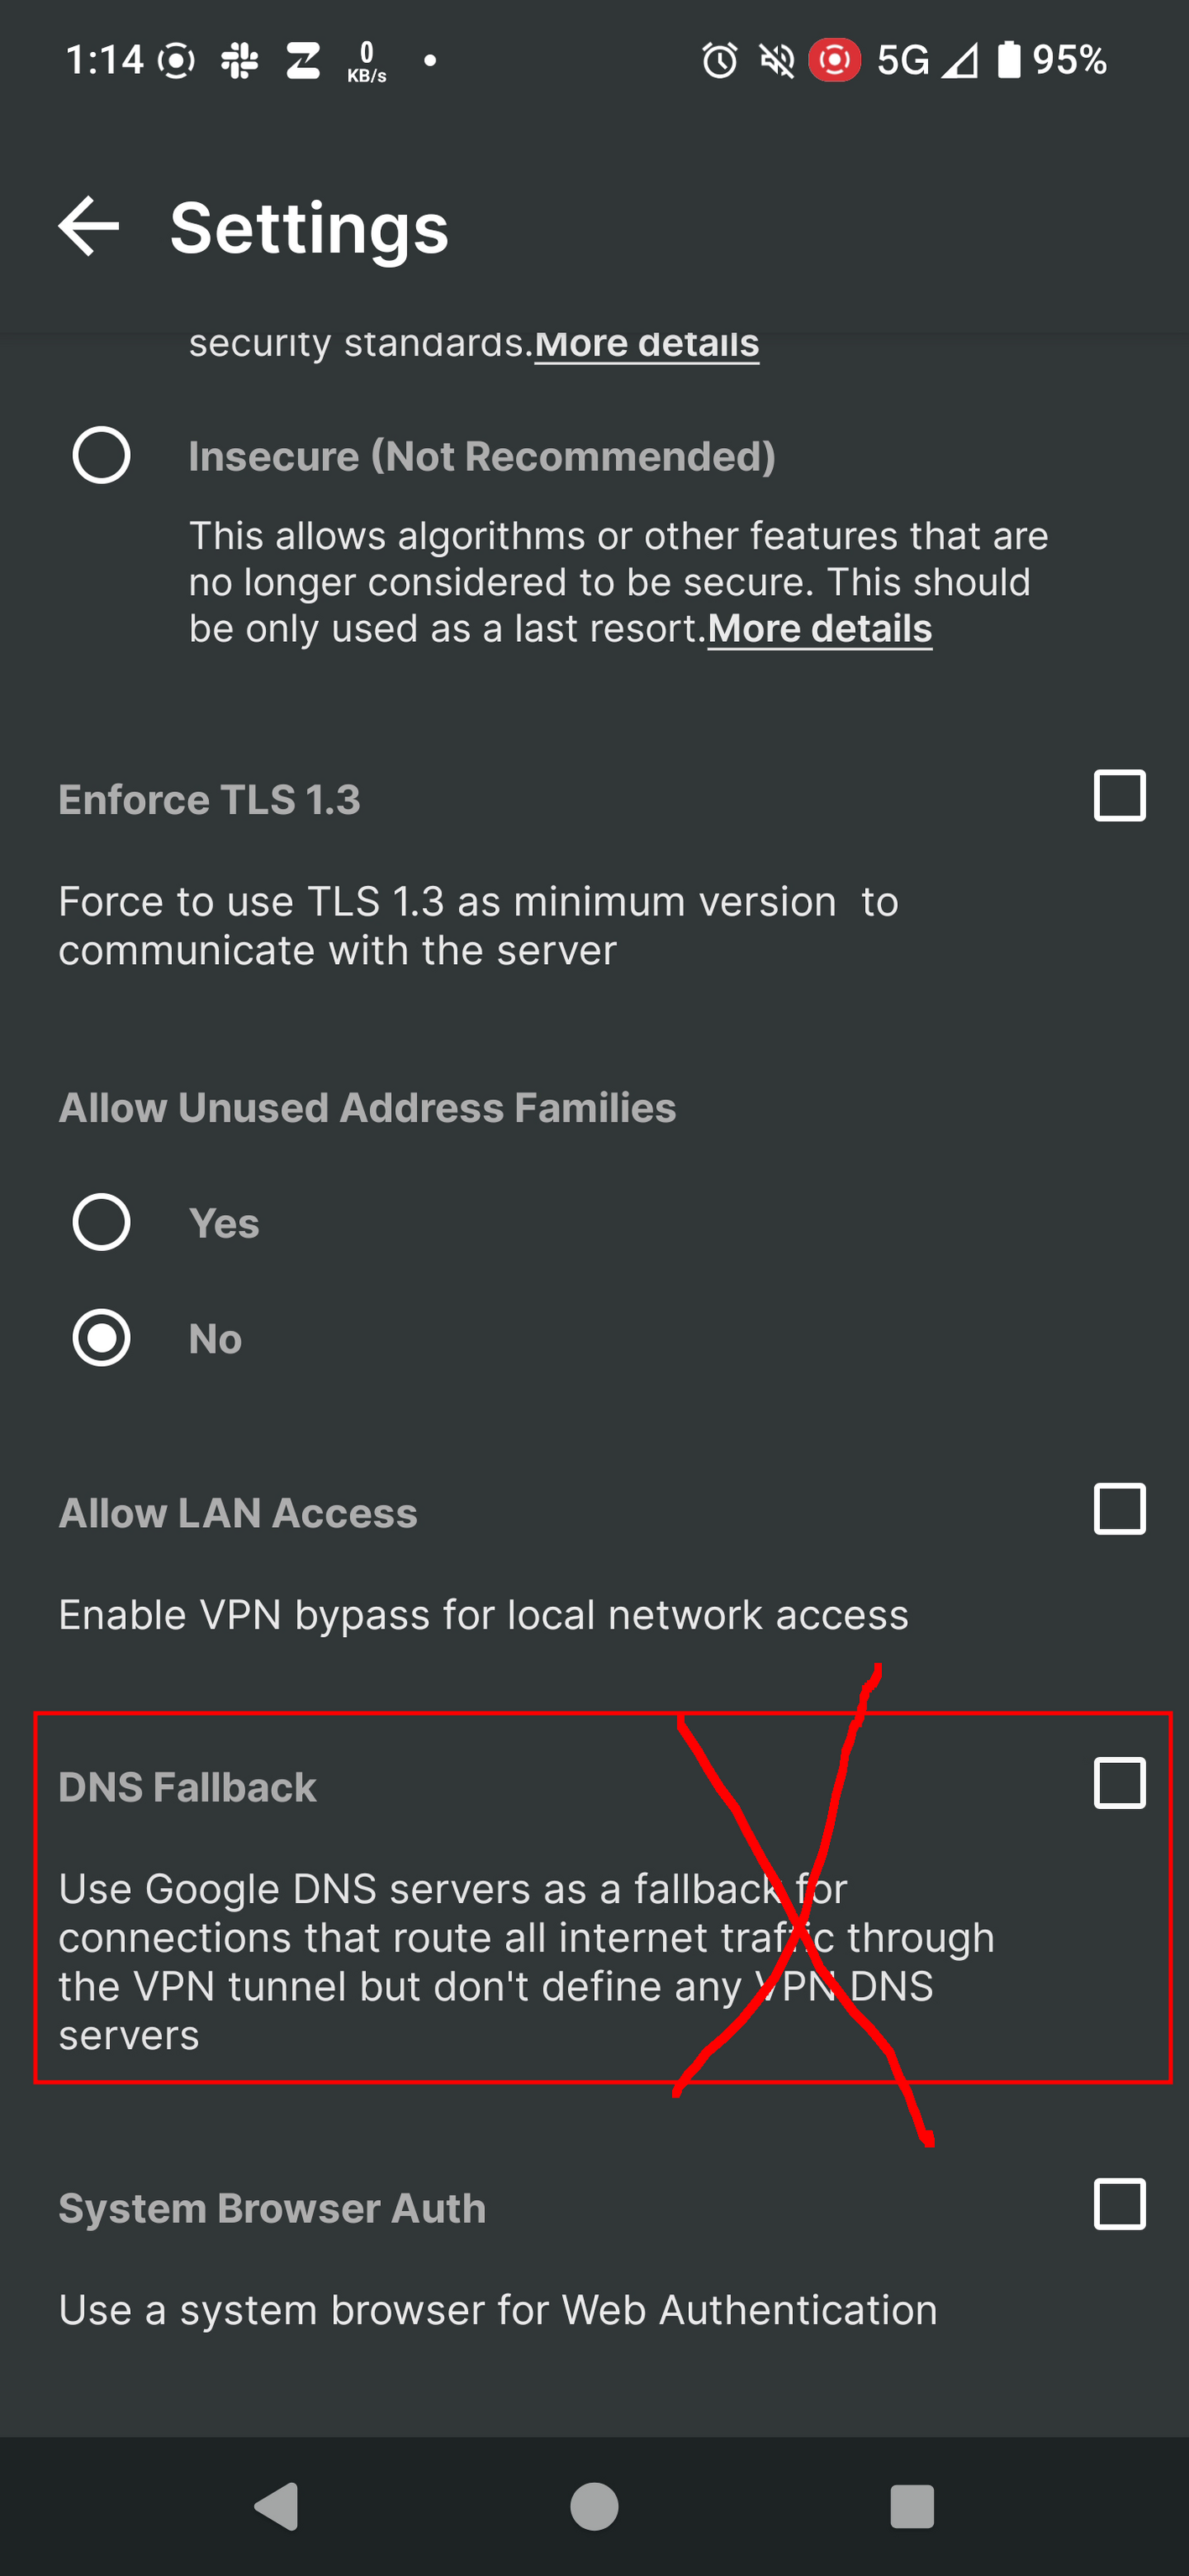The height and width of the screenshot is (2576, 1189).
Task: Tap the Android back navigation triangle
Action: pyautogui.click(x=277, y=2506)
